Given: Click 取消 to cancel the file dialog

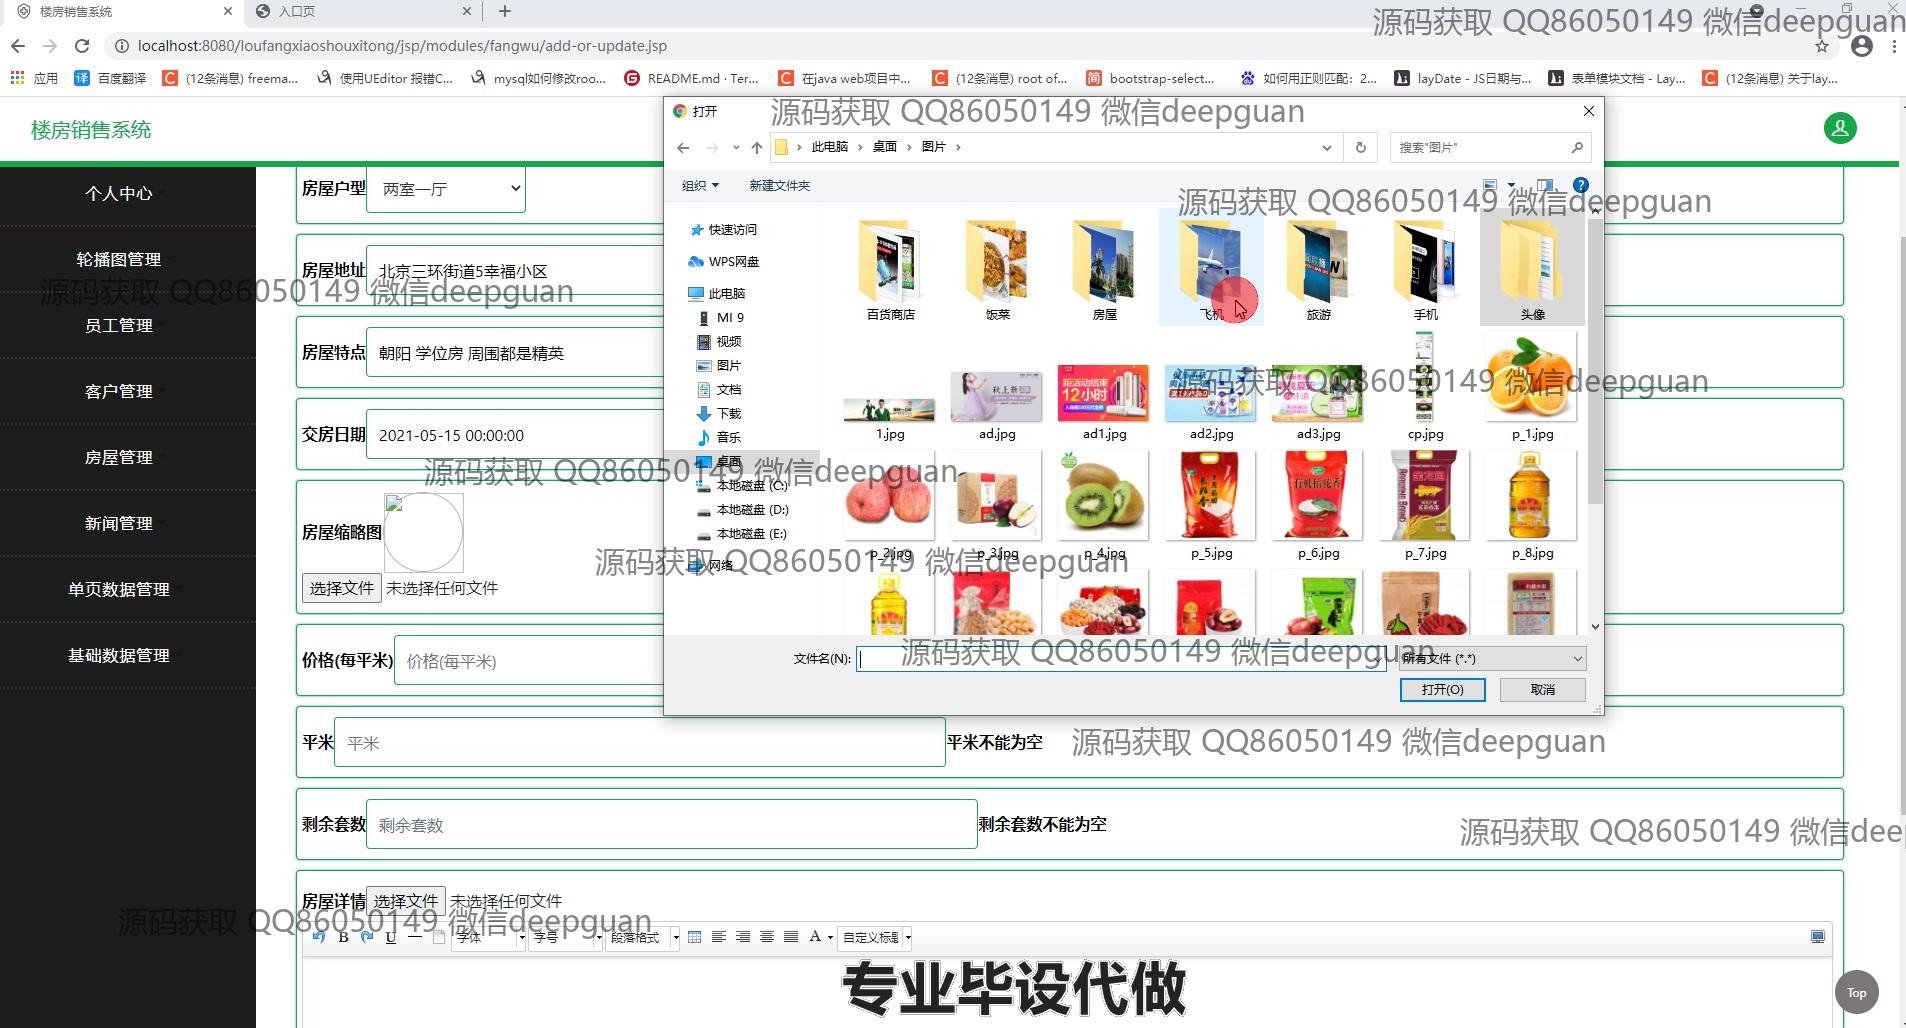Looking at the screenshot, I should click(1542, 689).
